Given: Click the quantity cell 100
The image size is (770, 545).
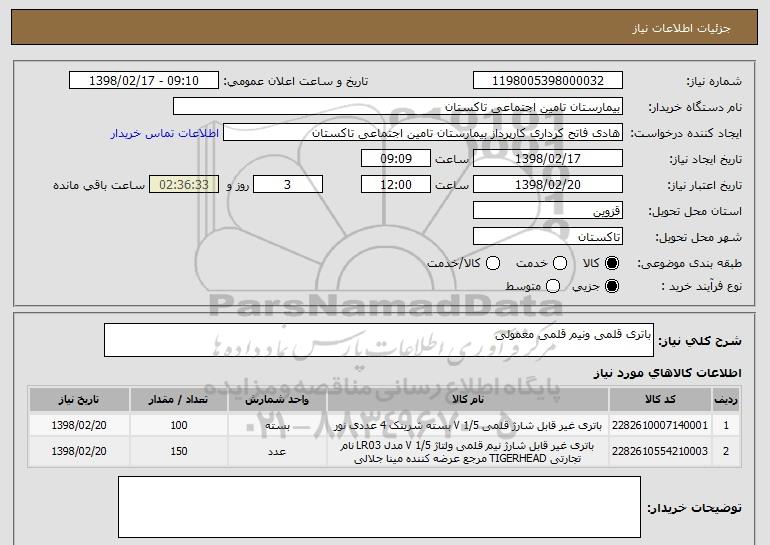Looking at the screenshot, I should point(179,425).
